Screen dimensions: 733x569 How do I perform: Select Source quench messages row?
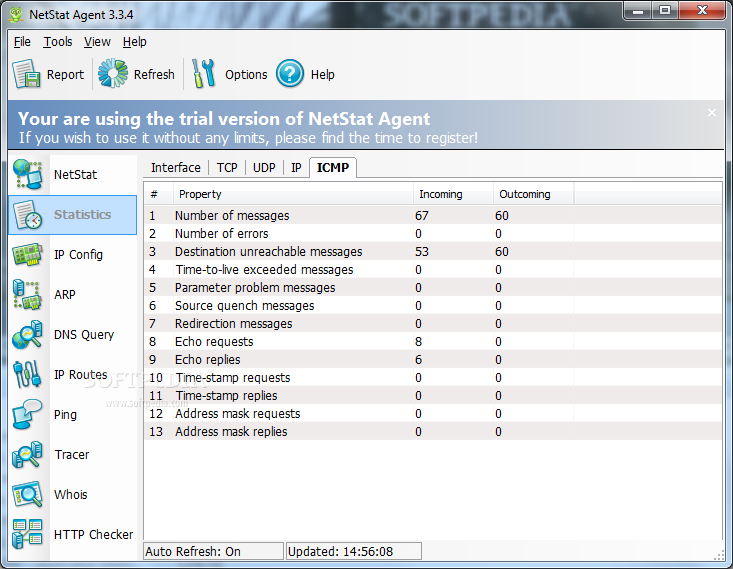click(432, 305)
